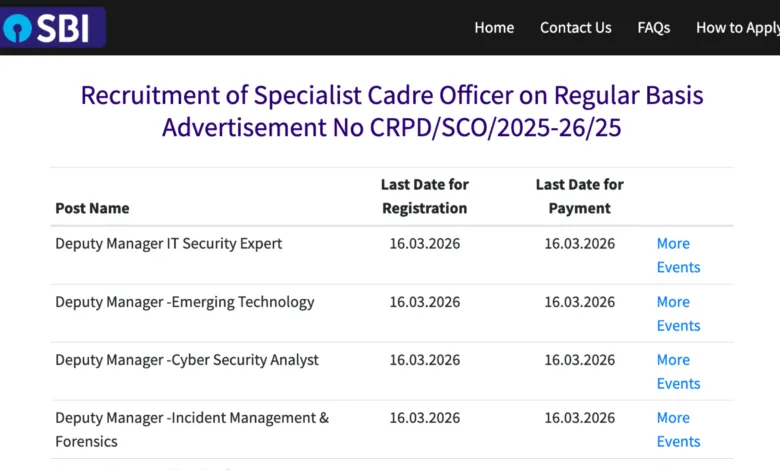
Task: Show More Events for Cyber Security Analyst
Action: click(677, 371)
